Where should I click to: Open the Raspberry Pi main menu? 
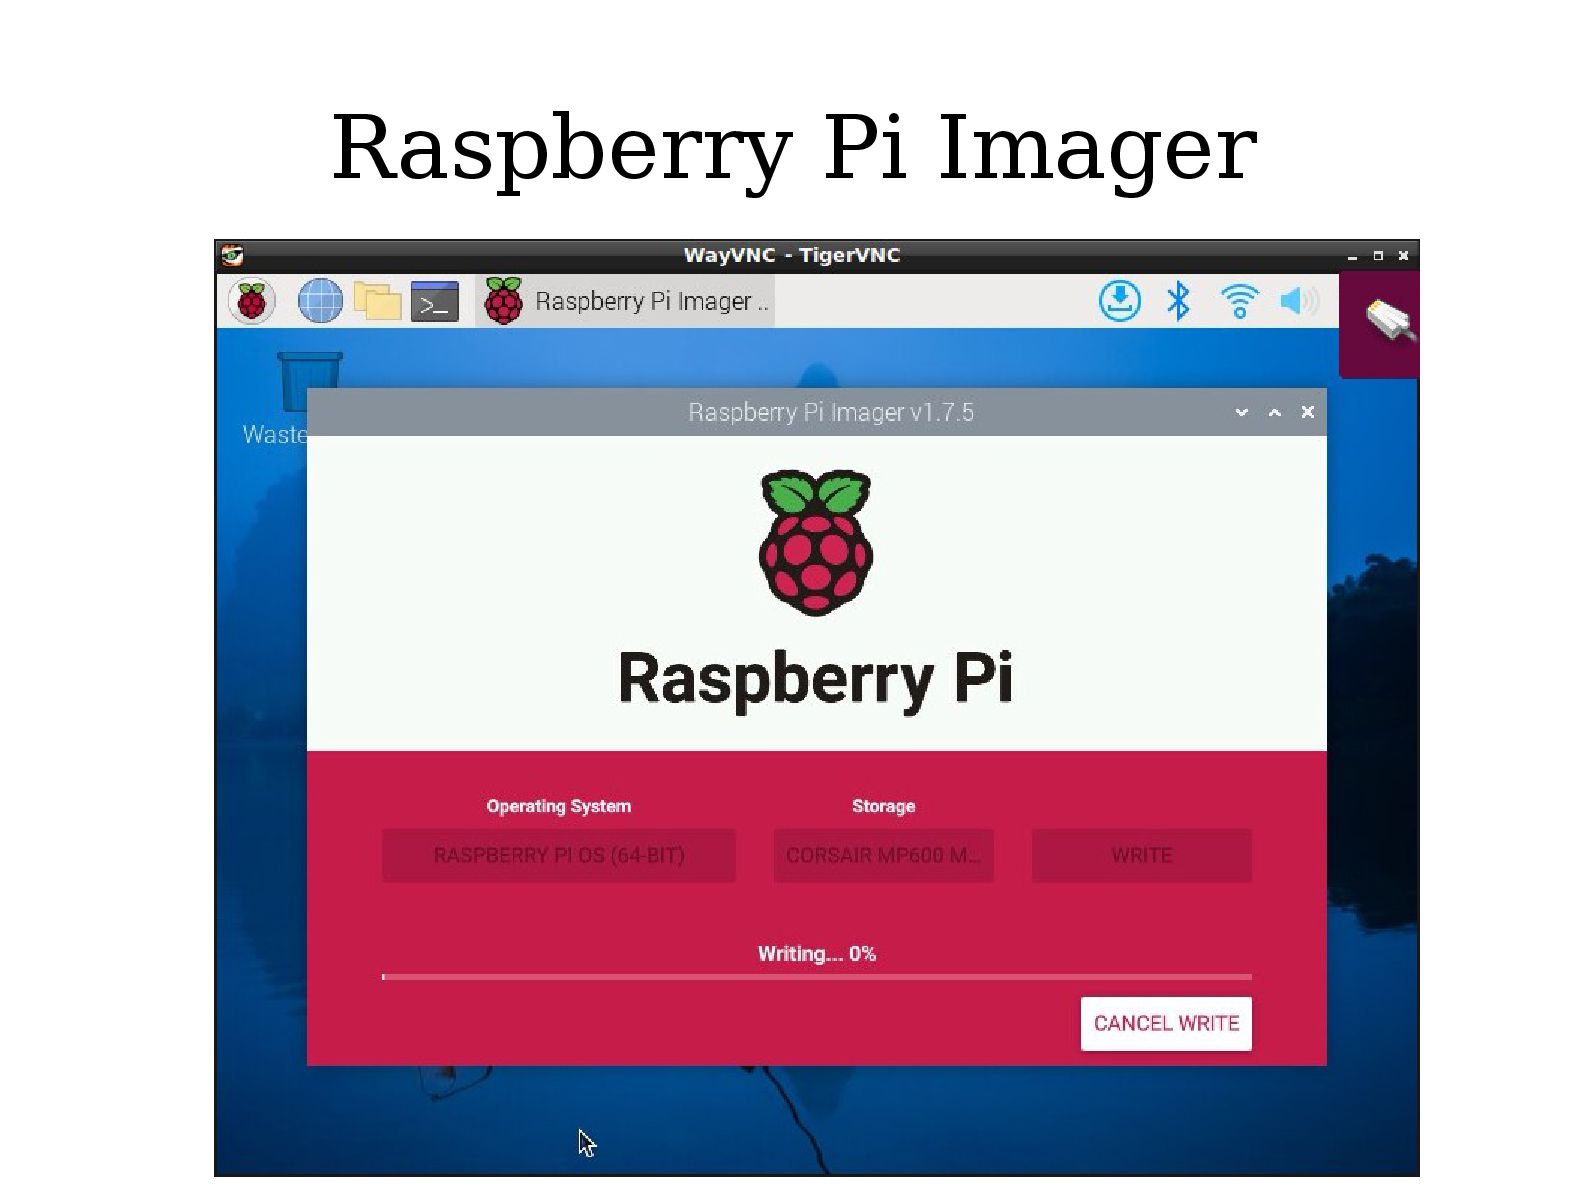251,300
